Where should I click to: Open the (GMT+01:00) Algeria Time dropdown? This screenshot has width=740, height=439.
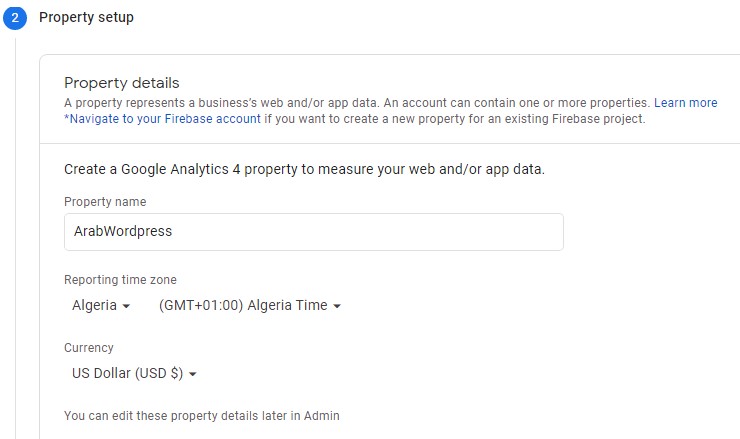pos(250,306)
